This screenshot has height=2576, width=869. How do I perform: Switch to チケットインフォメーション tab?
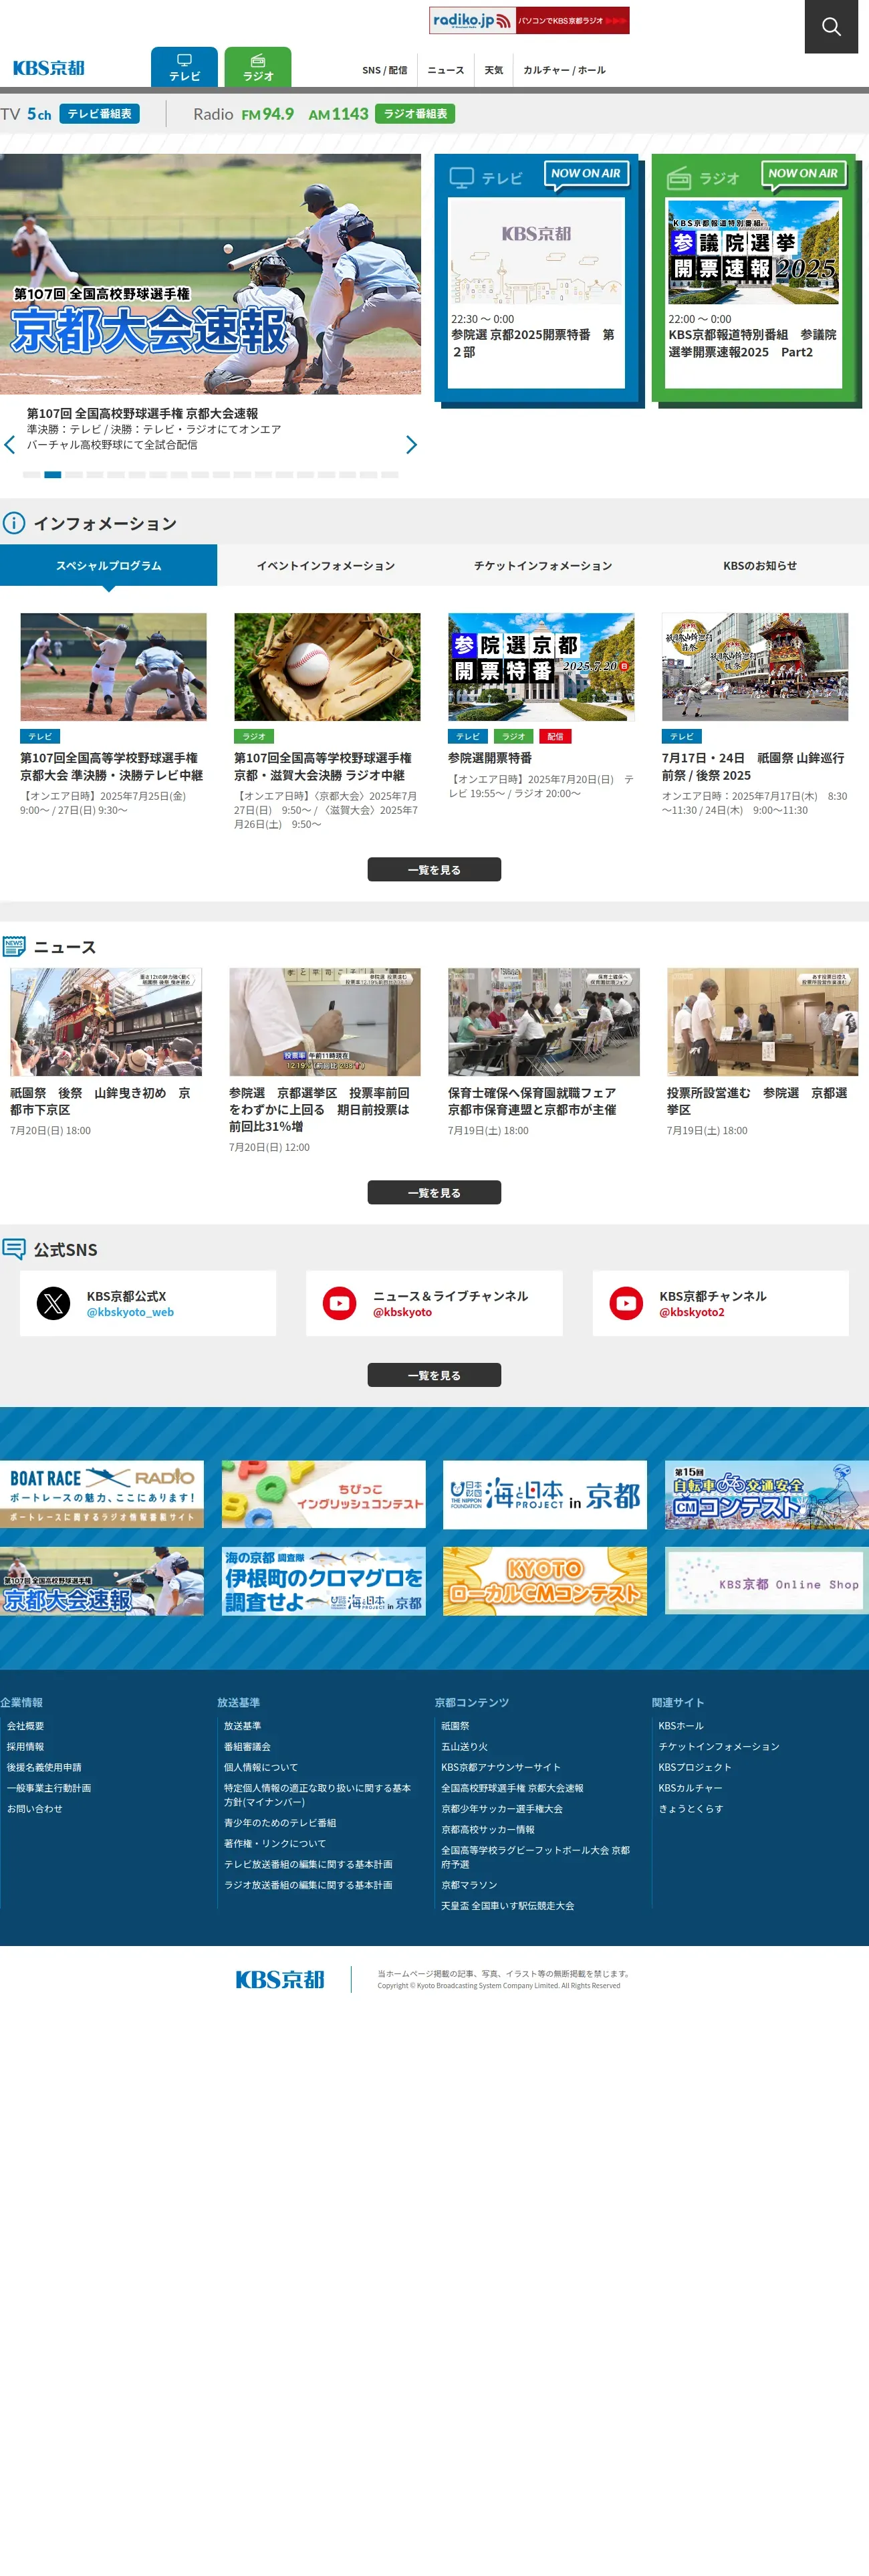pos(543,565)
